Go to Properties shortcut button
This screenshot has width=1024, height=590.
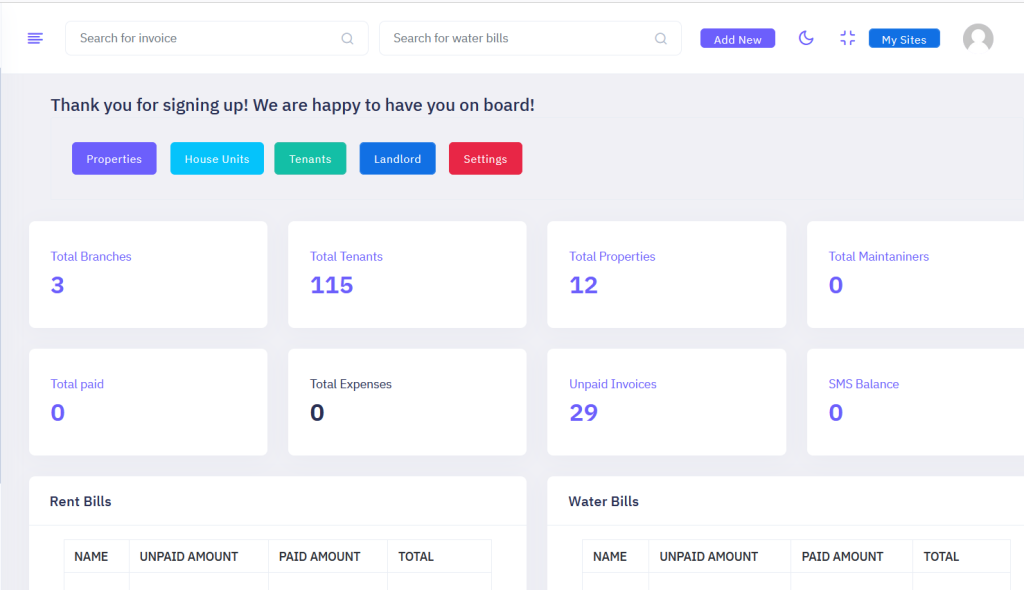[114, 159]
